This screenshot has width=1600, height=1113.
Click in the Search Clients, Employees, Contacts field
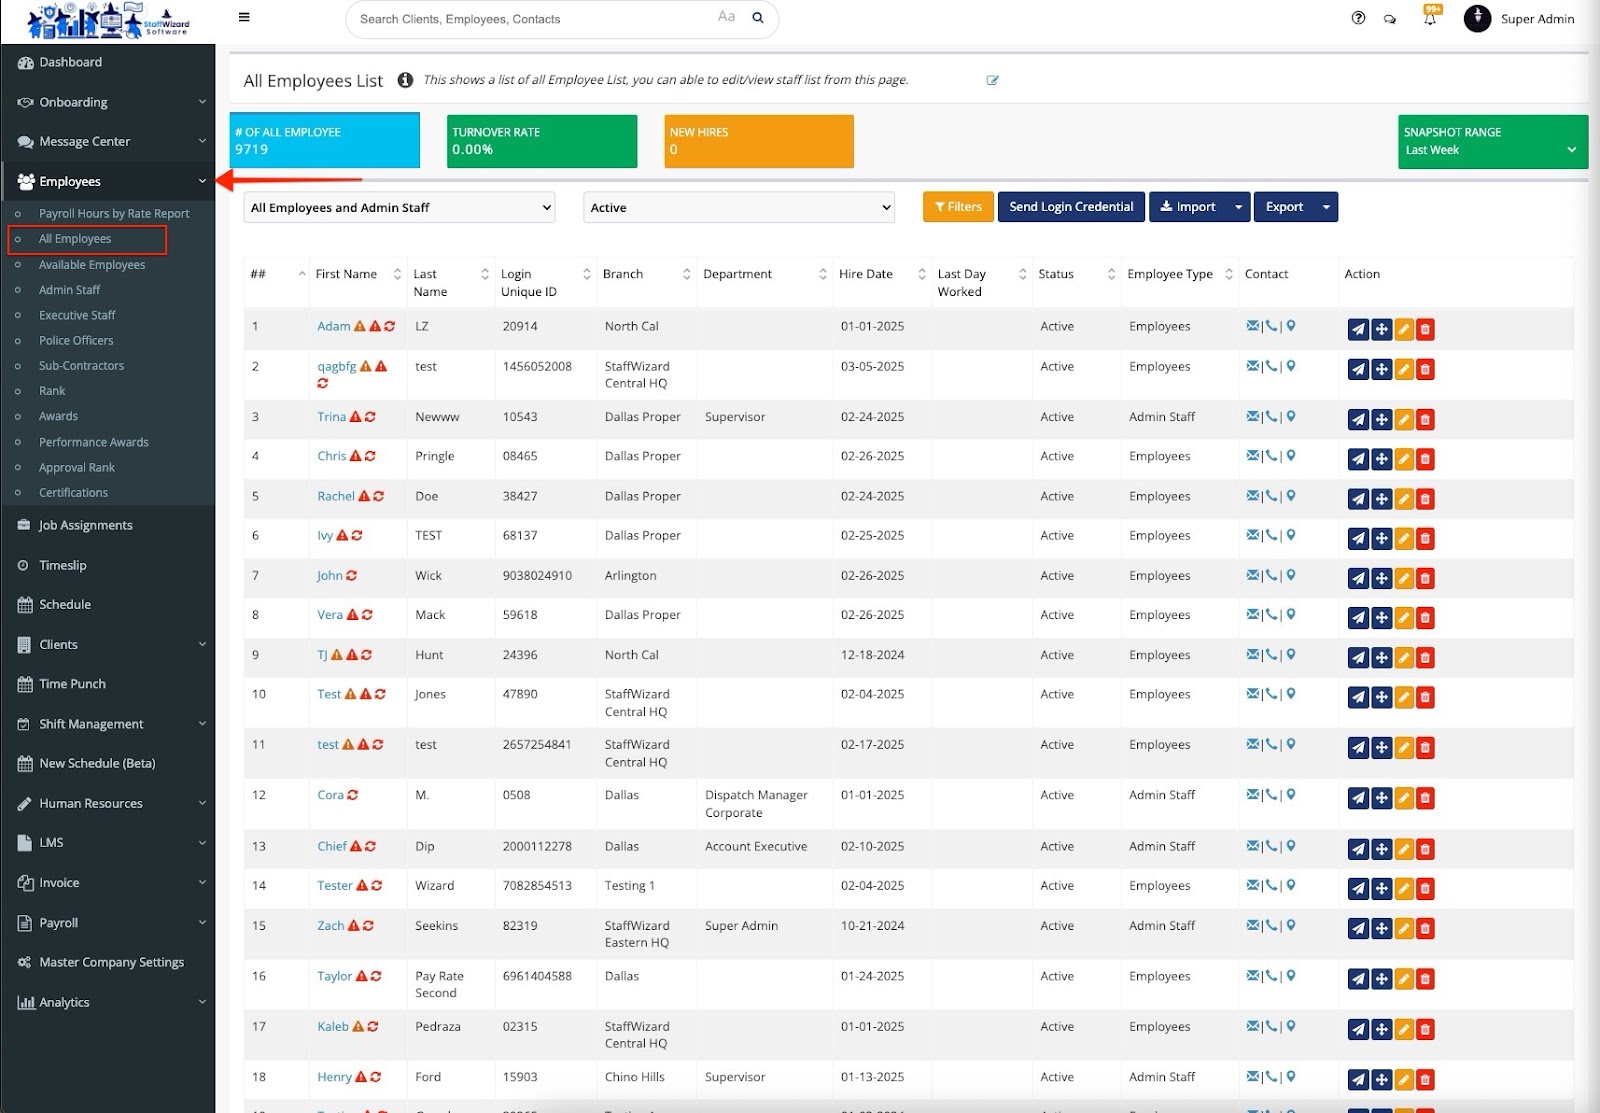coord(530,19)
